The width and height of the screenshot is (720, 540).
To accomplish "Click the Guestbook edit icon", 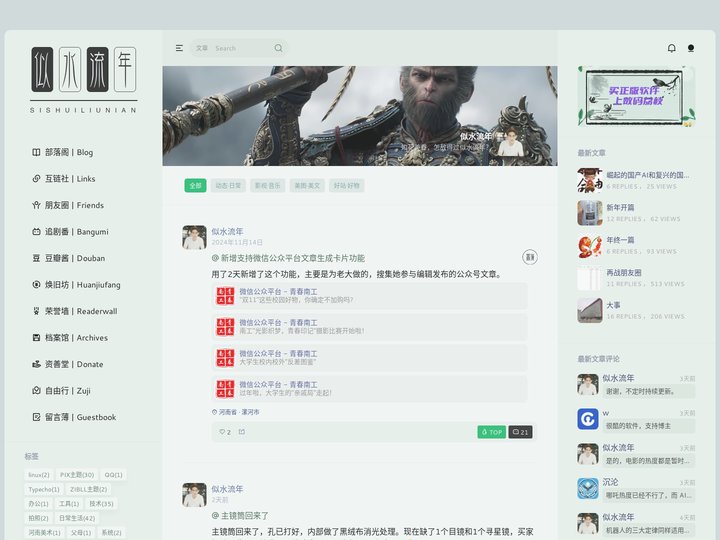I will pyautogui.click(x=36, y=417).
